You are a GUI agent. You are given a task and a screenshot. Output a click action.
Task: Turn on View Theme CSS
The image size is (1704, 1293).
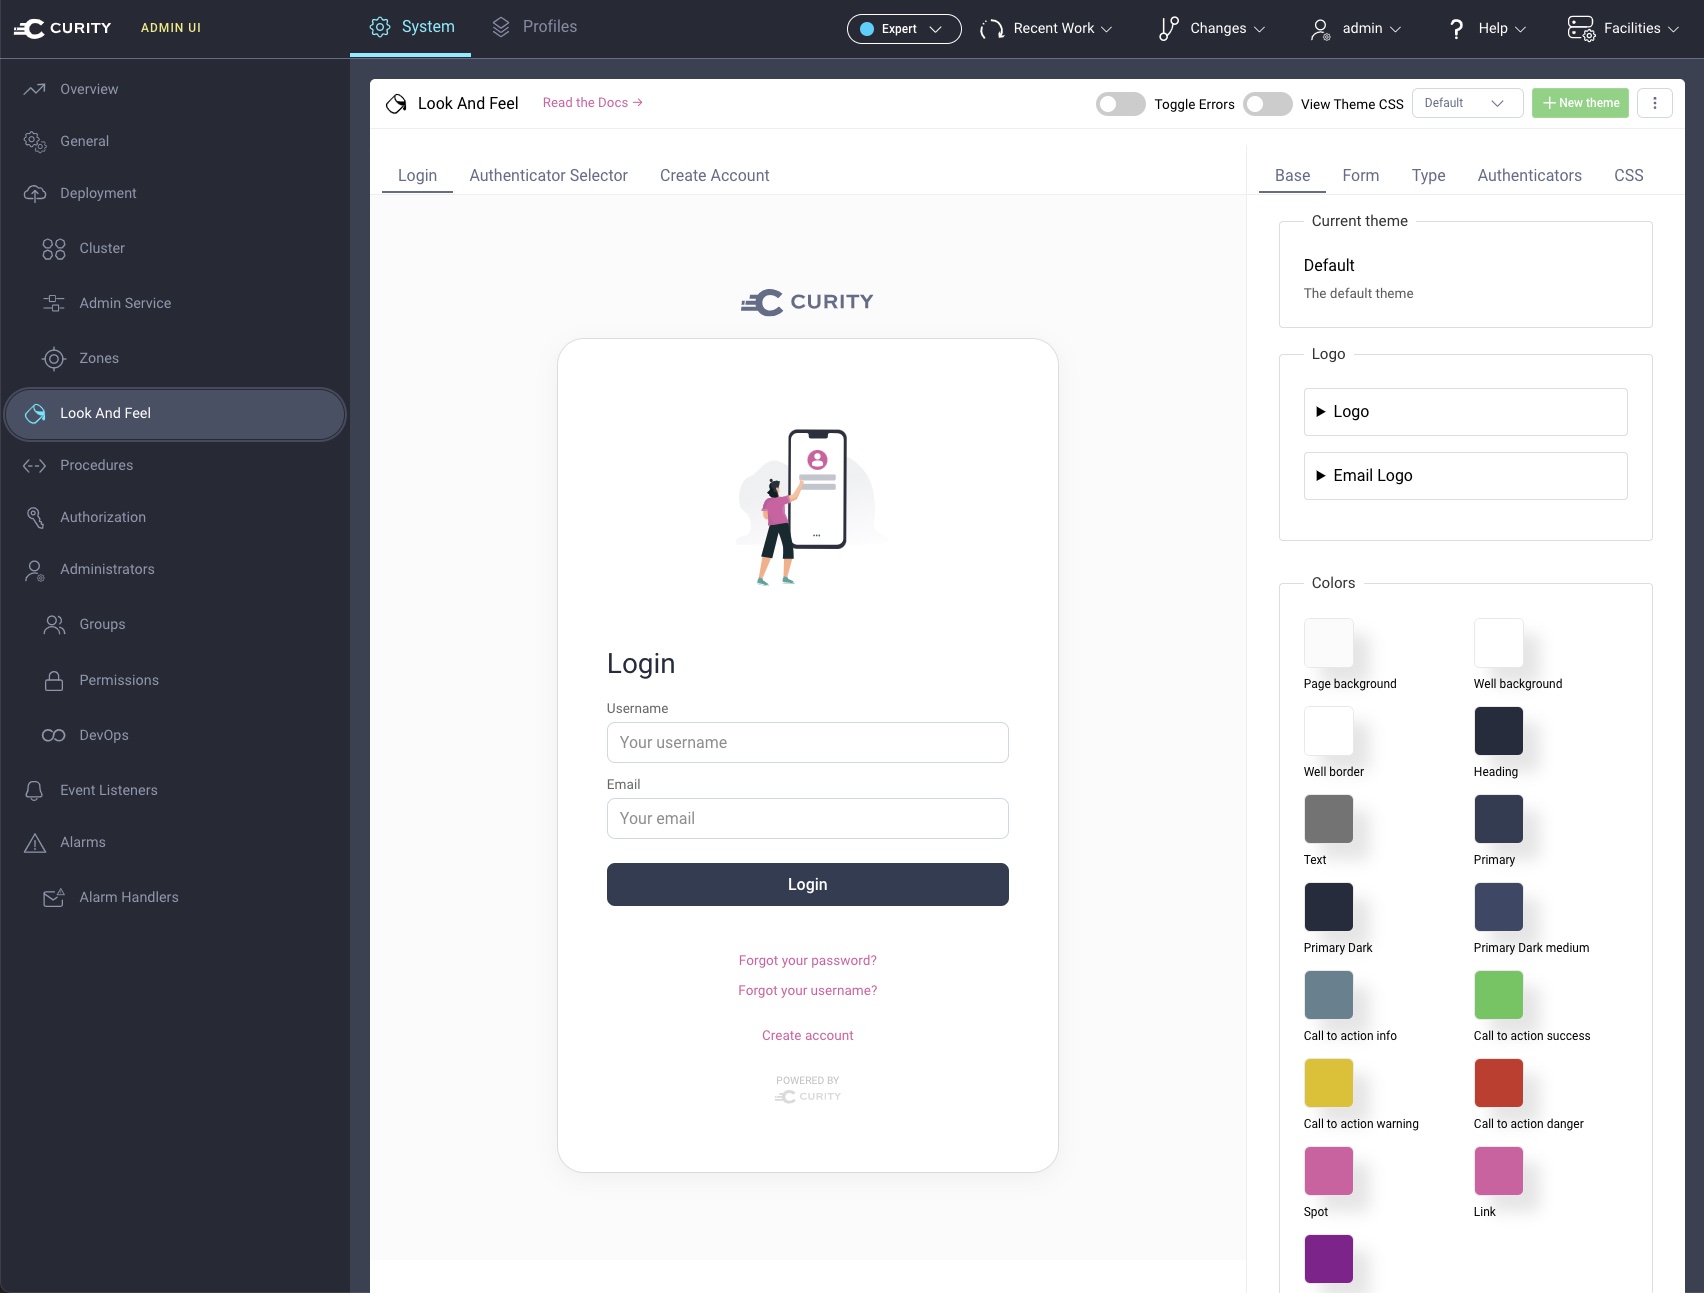point(1267,103)
